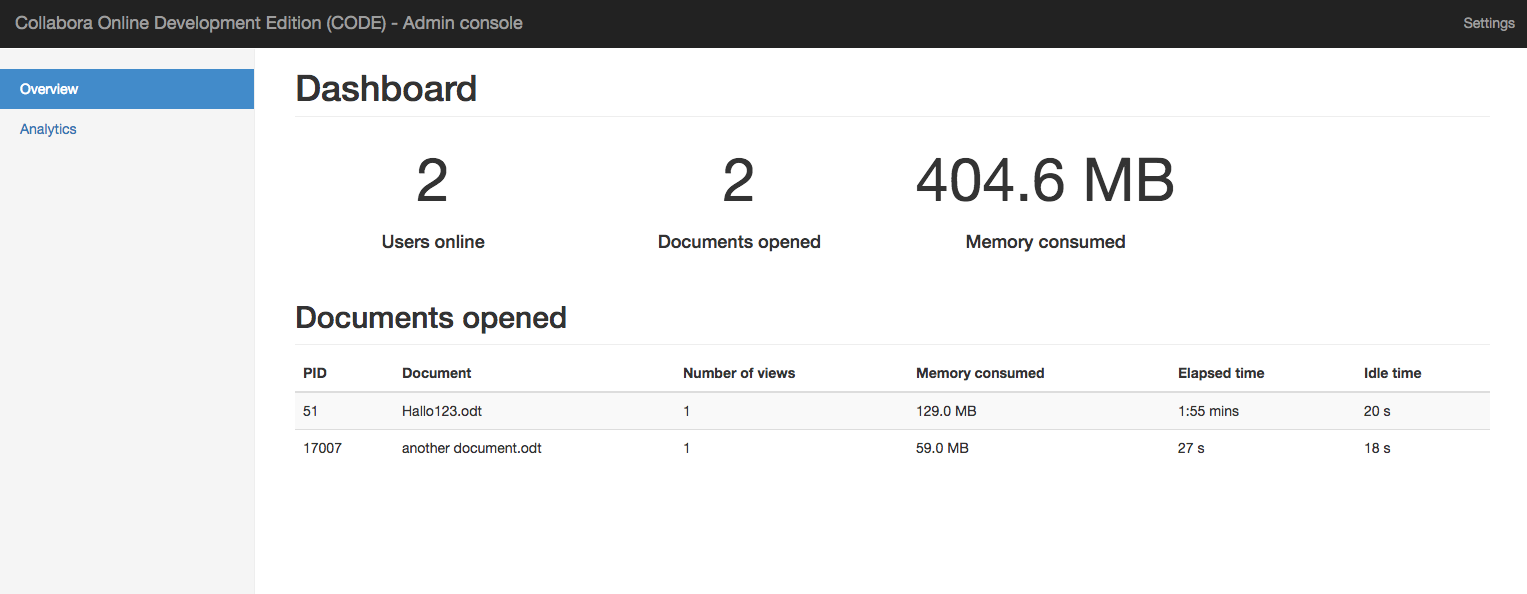Click the Users online count

click(x=432, y=182)
